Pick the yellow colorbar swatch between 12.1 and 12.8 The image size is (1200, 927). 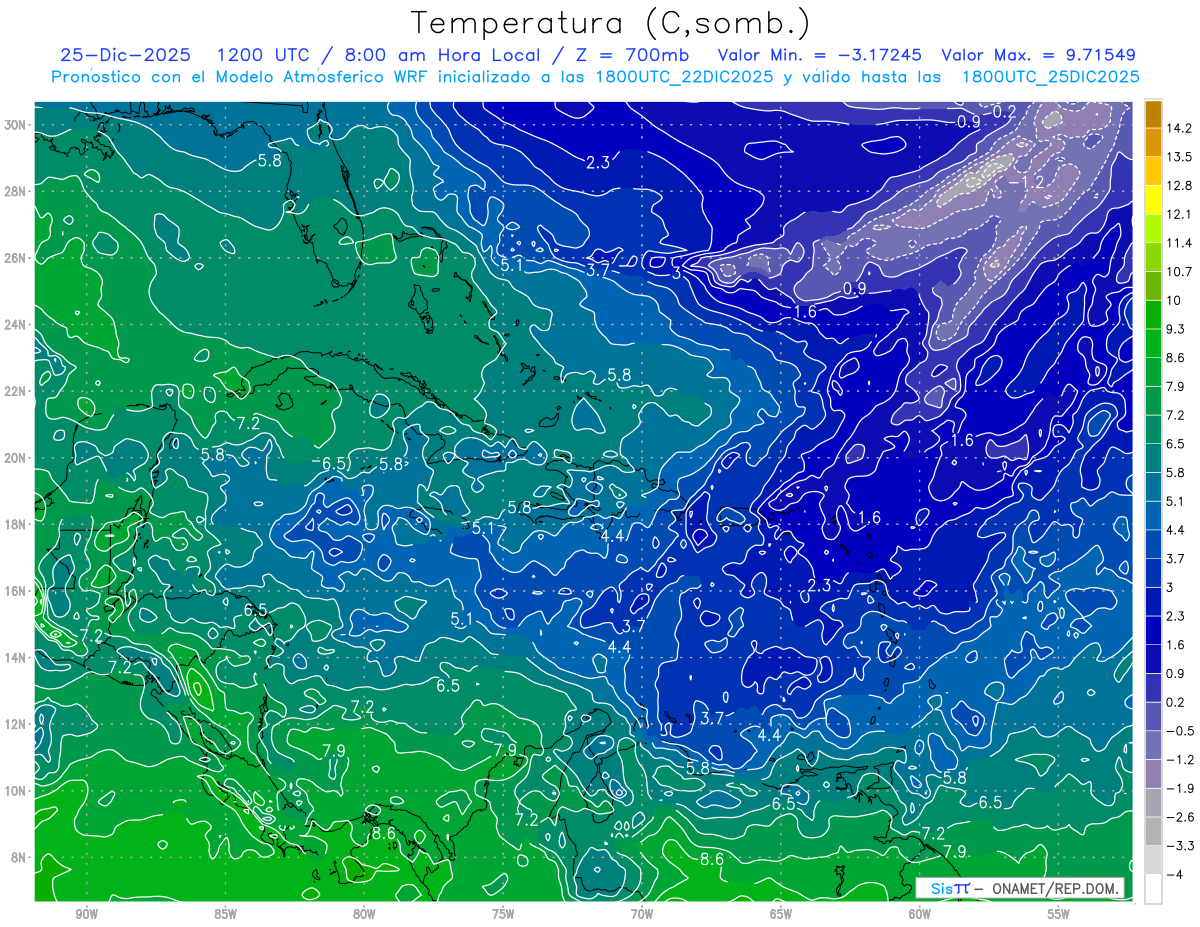click(1153, 200)
